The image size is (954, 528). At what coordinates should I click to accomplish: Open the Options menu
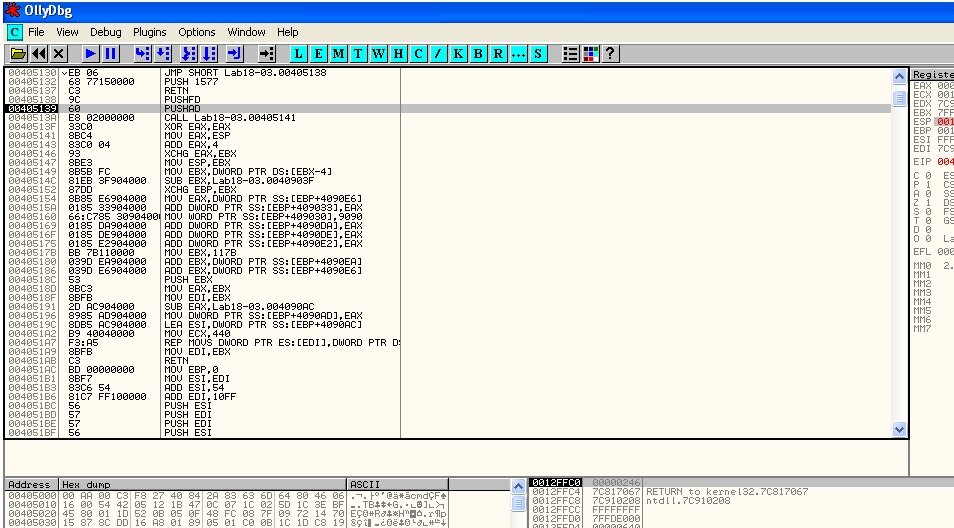(x=197, y=32)
